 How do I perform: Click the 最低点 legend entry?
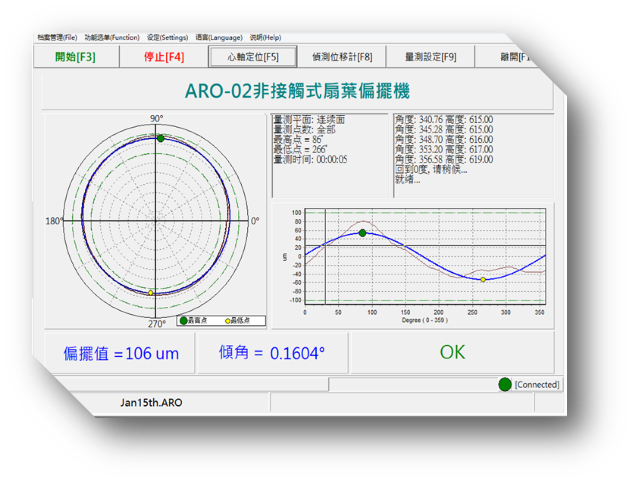coord(238,321)
